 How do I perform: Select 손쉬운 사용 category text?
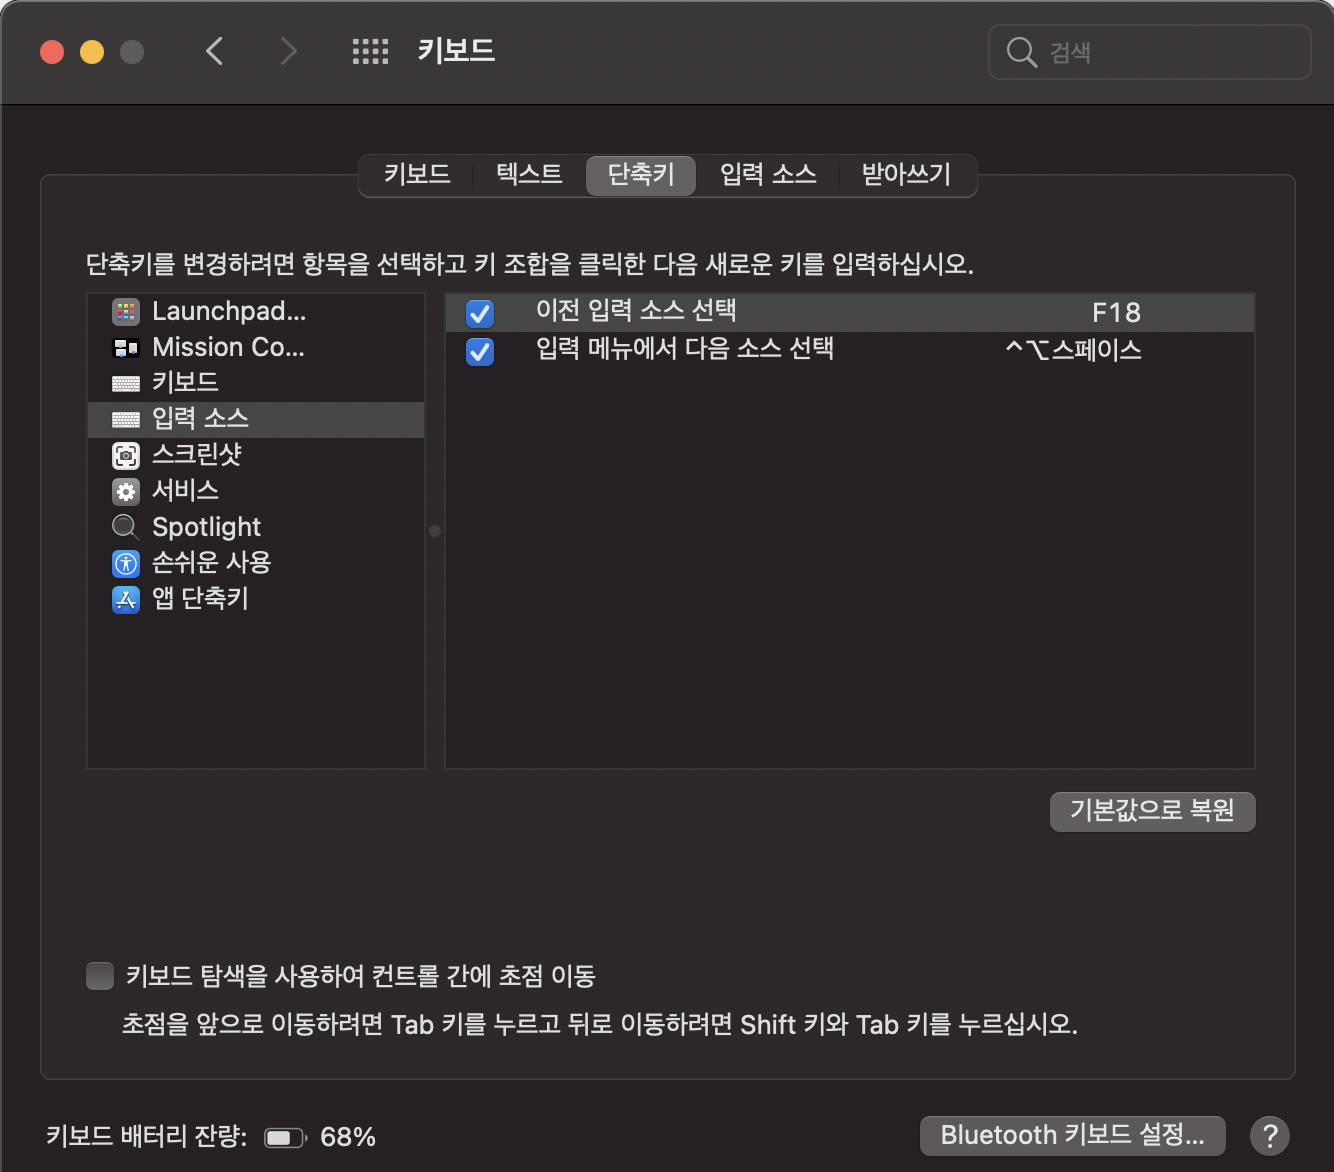pyautogui.click(x=211, y=563)
